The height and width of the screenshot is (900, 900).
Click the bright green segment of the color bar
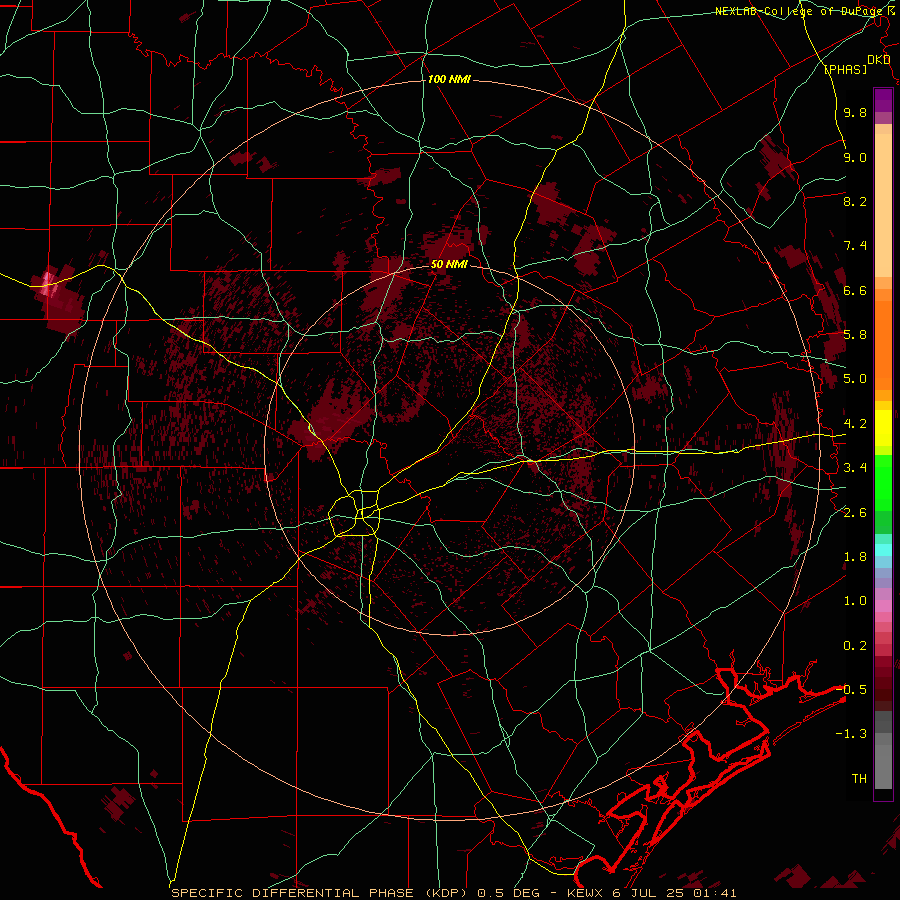click(x=883, y=482)
